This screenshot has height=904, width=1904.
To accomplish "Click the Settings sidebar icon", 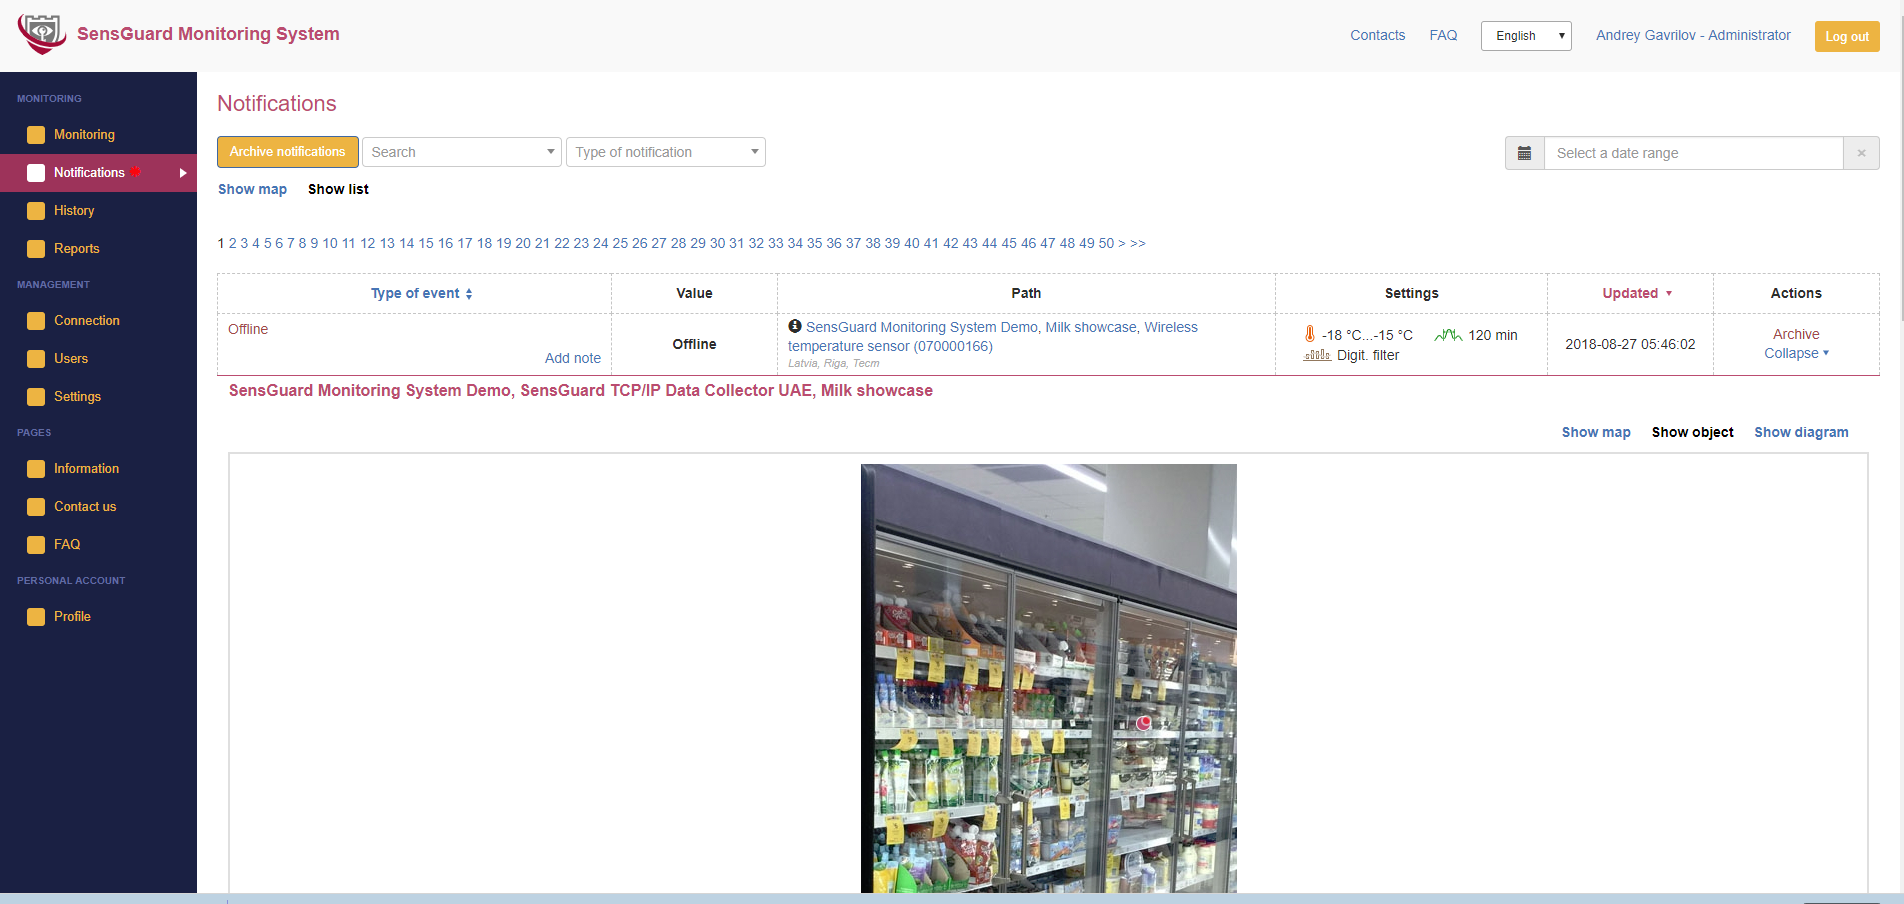I will pyautogui.click(x=36, y=397).
